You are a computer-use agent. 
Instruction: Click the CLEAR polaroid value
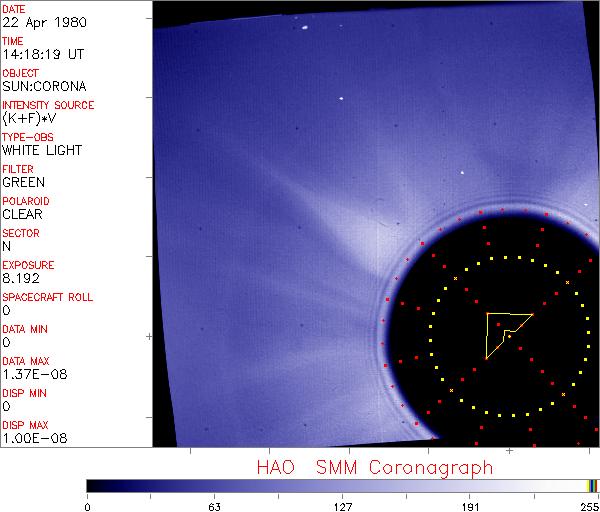click(22, 214)
